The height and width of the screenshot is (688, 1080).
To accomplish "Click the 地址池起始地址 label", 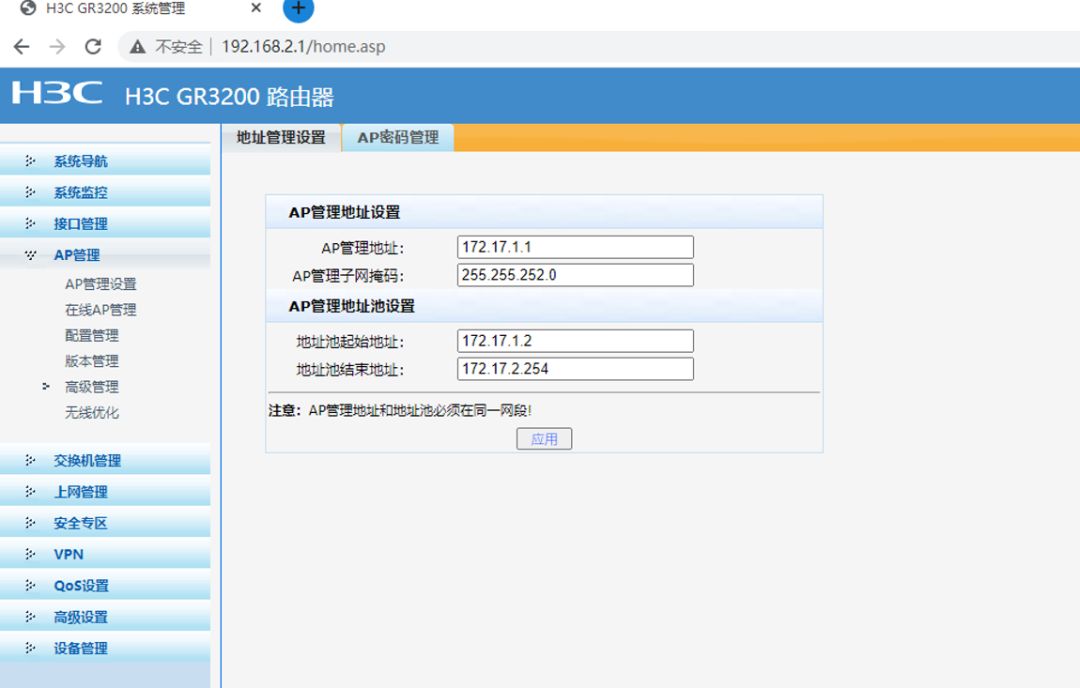I will pos(350,342).
